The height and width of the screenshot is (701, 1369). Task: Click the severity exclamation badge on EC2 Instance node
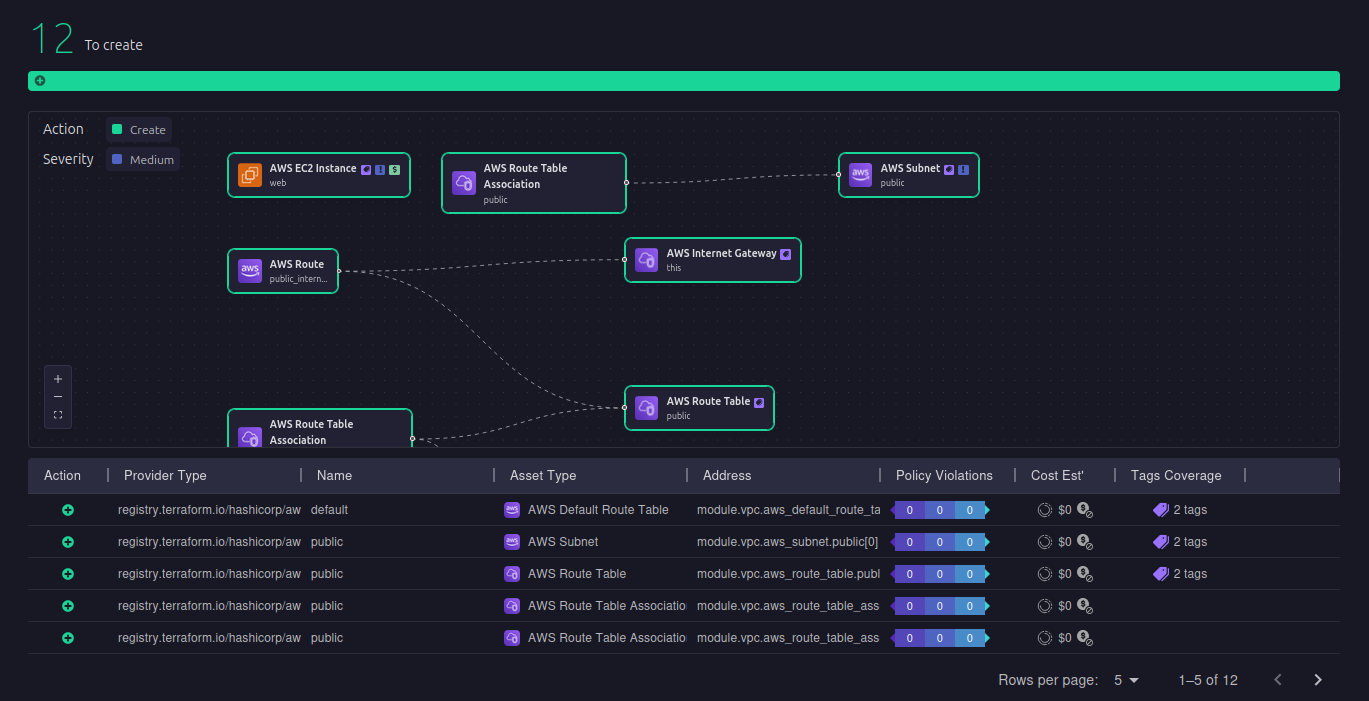click(x=381, y=169)
